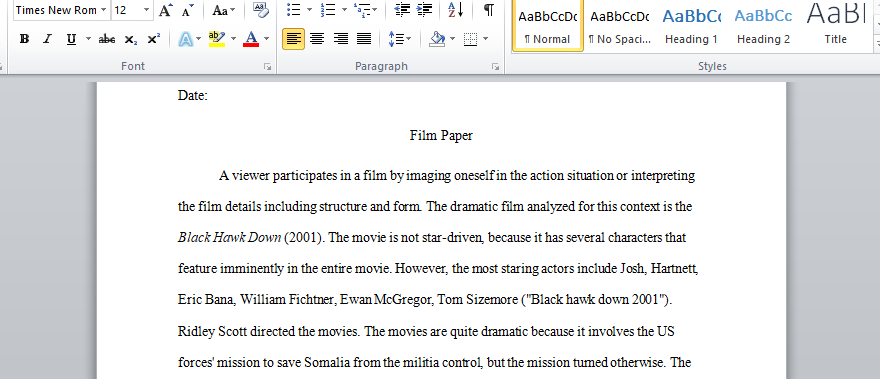Screen dimensions: 880x379
Task: Click the Shrink Font icon
Action: pos(188,10)
